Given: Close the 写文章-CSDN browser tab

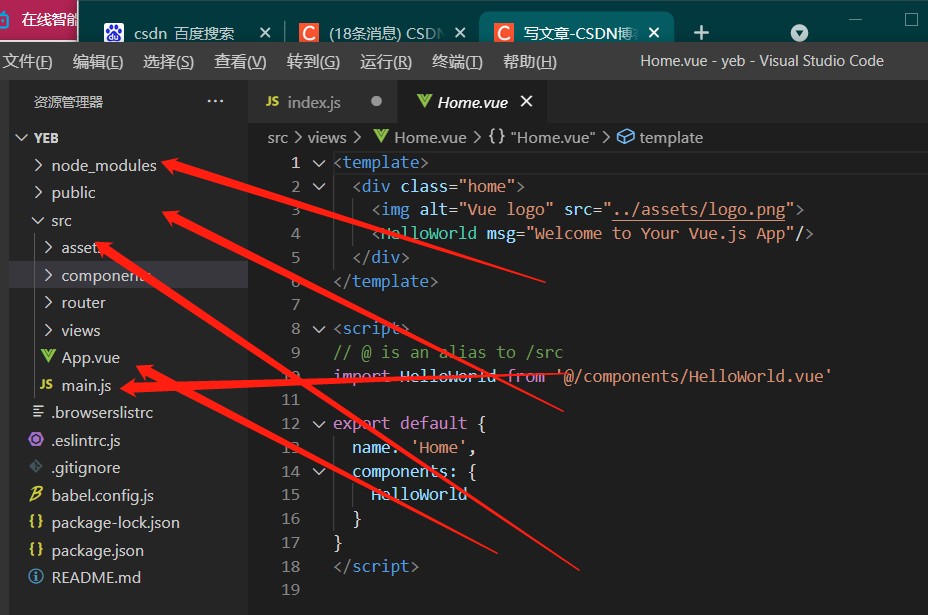Looking at the screenshot, I should [654, 33].
